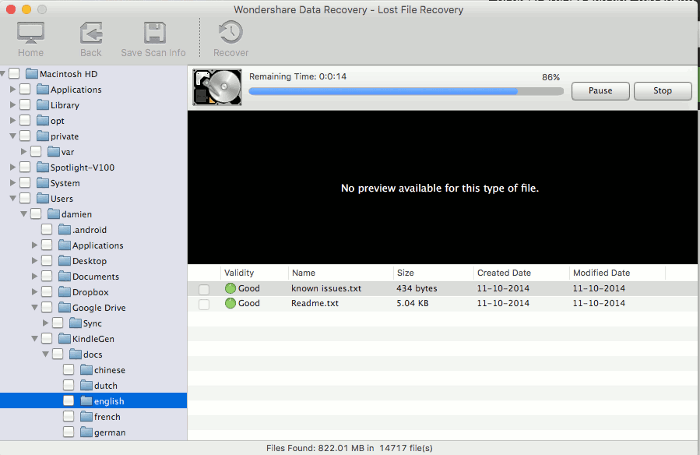Click the Dropbox folder icon
Screen dimensions: 700x455
(x=64, y=292)
